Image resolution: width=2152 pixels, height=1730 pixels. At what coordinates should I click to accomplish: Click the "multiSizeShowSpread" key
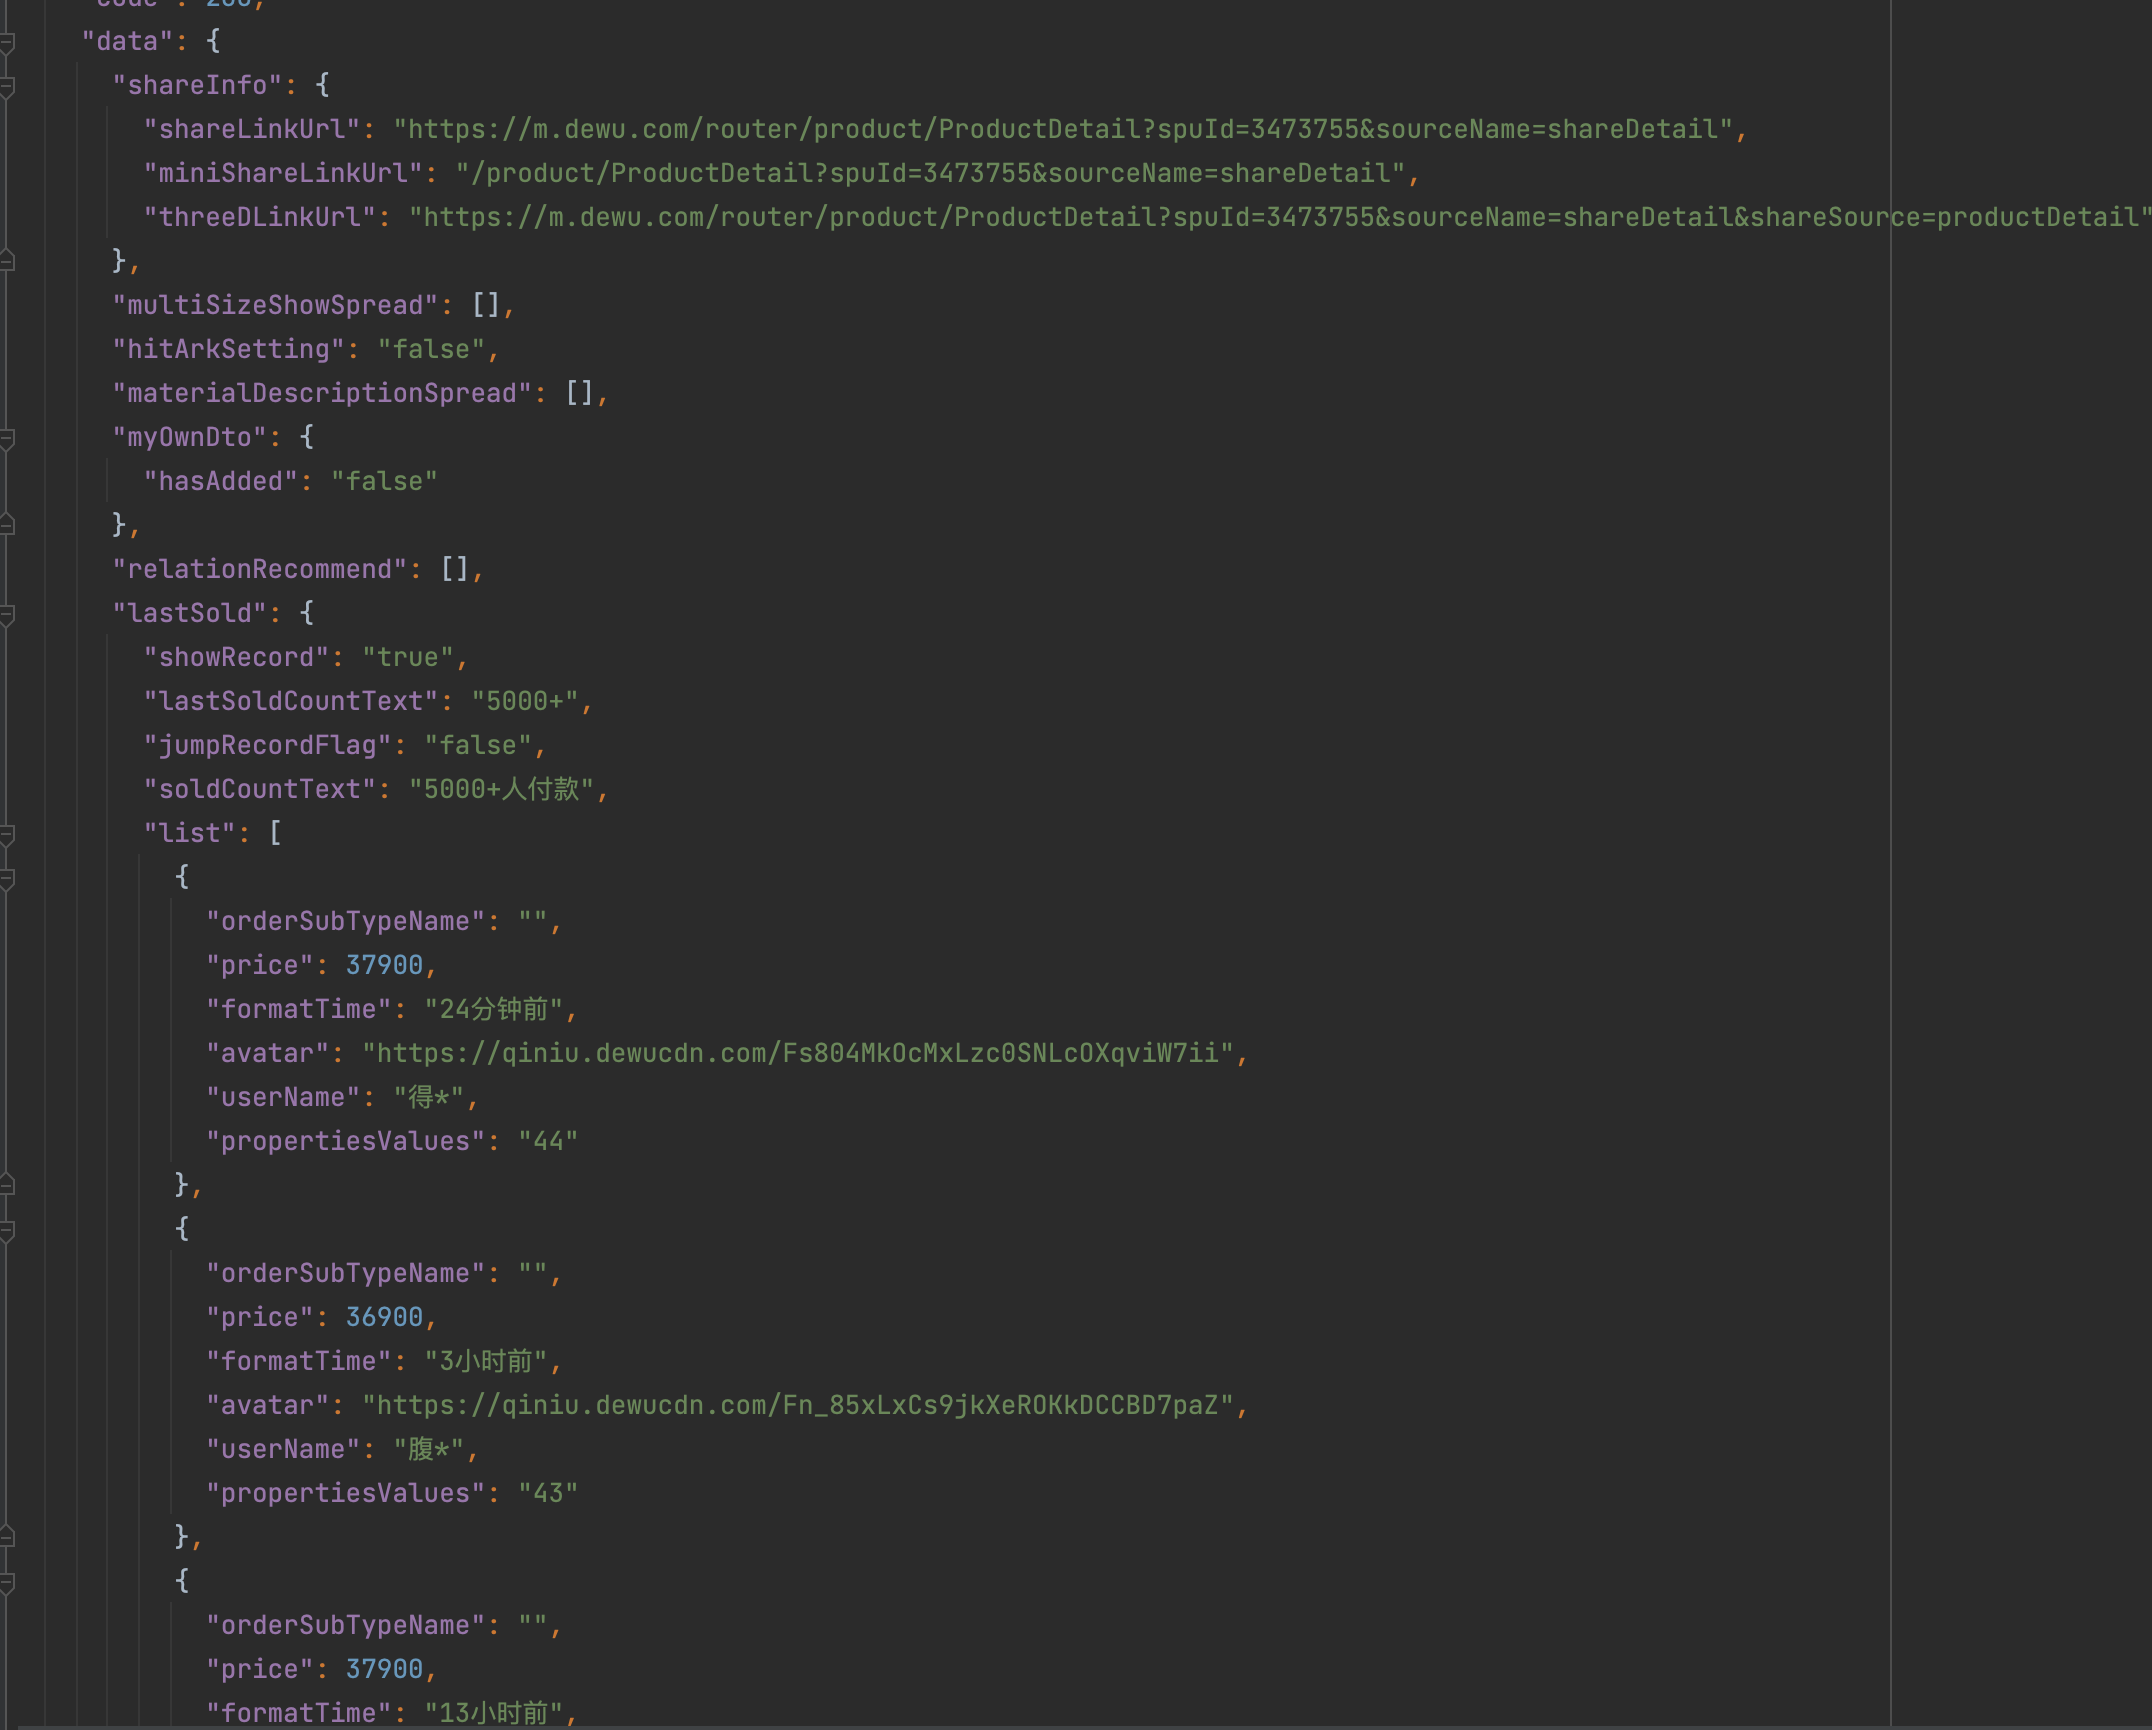coord(275,305)
